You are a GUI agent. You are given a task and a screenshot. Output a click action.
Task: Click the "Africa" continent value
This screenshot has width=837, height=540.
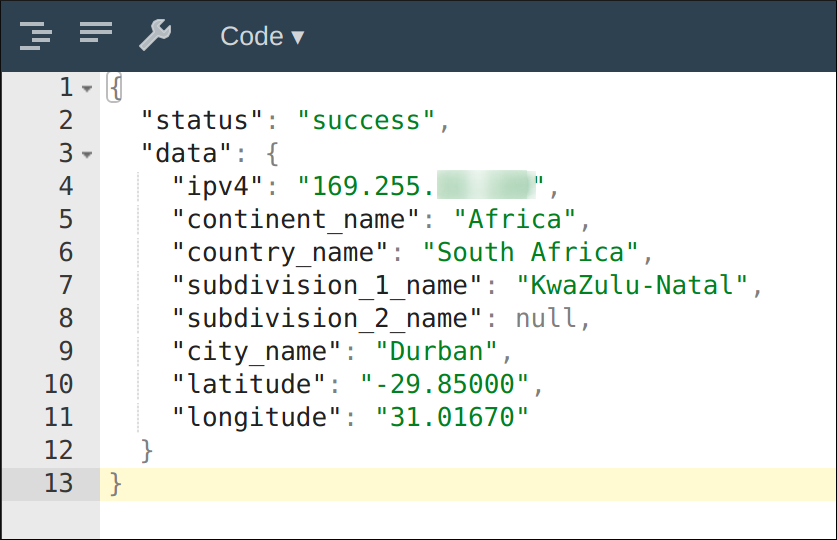(515, 219)
